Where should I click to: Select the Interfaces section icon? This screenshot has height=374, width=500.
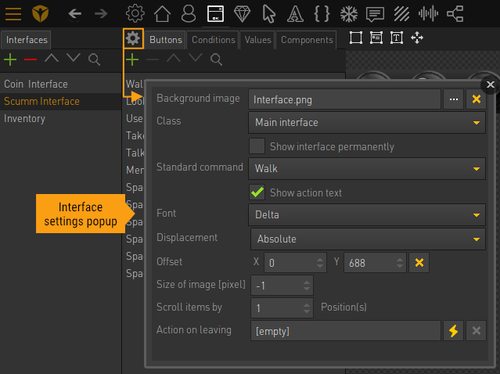[215, 14]
